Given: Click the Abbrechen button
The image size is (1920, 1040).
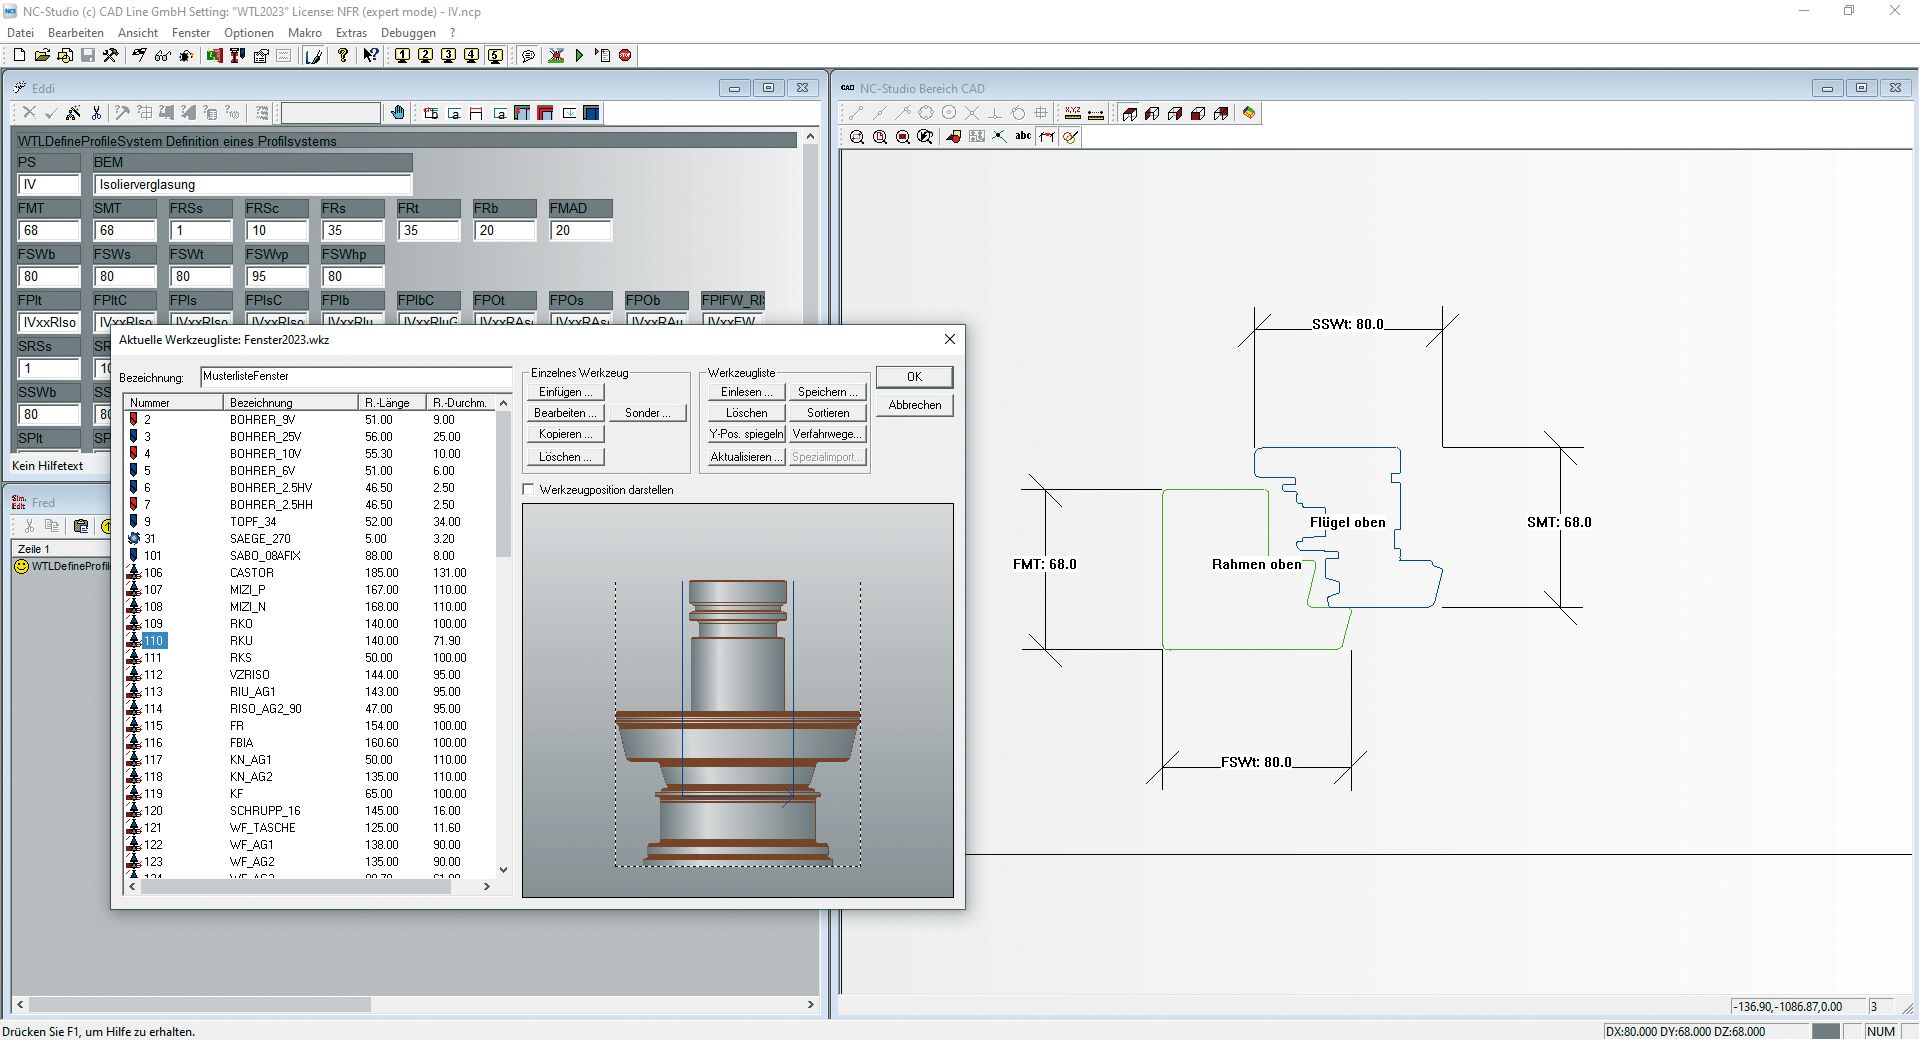Looking at the screenshot, I should [914, 405].
